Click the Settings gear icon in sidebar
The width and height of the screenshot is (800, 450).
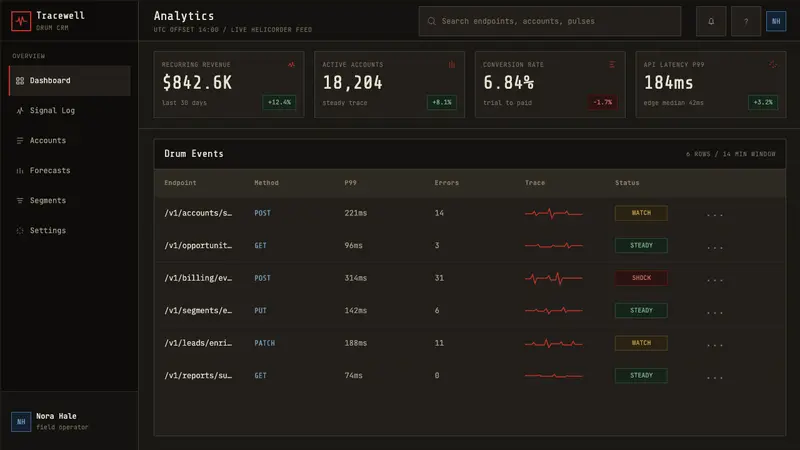tap(20, 231)
